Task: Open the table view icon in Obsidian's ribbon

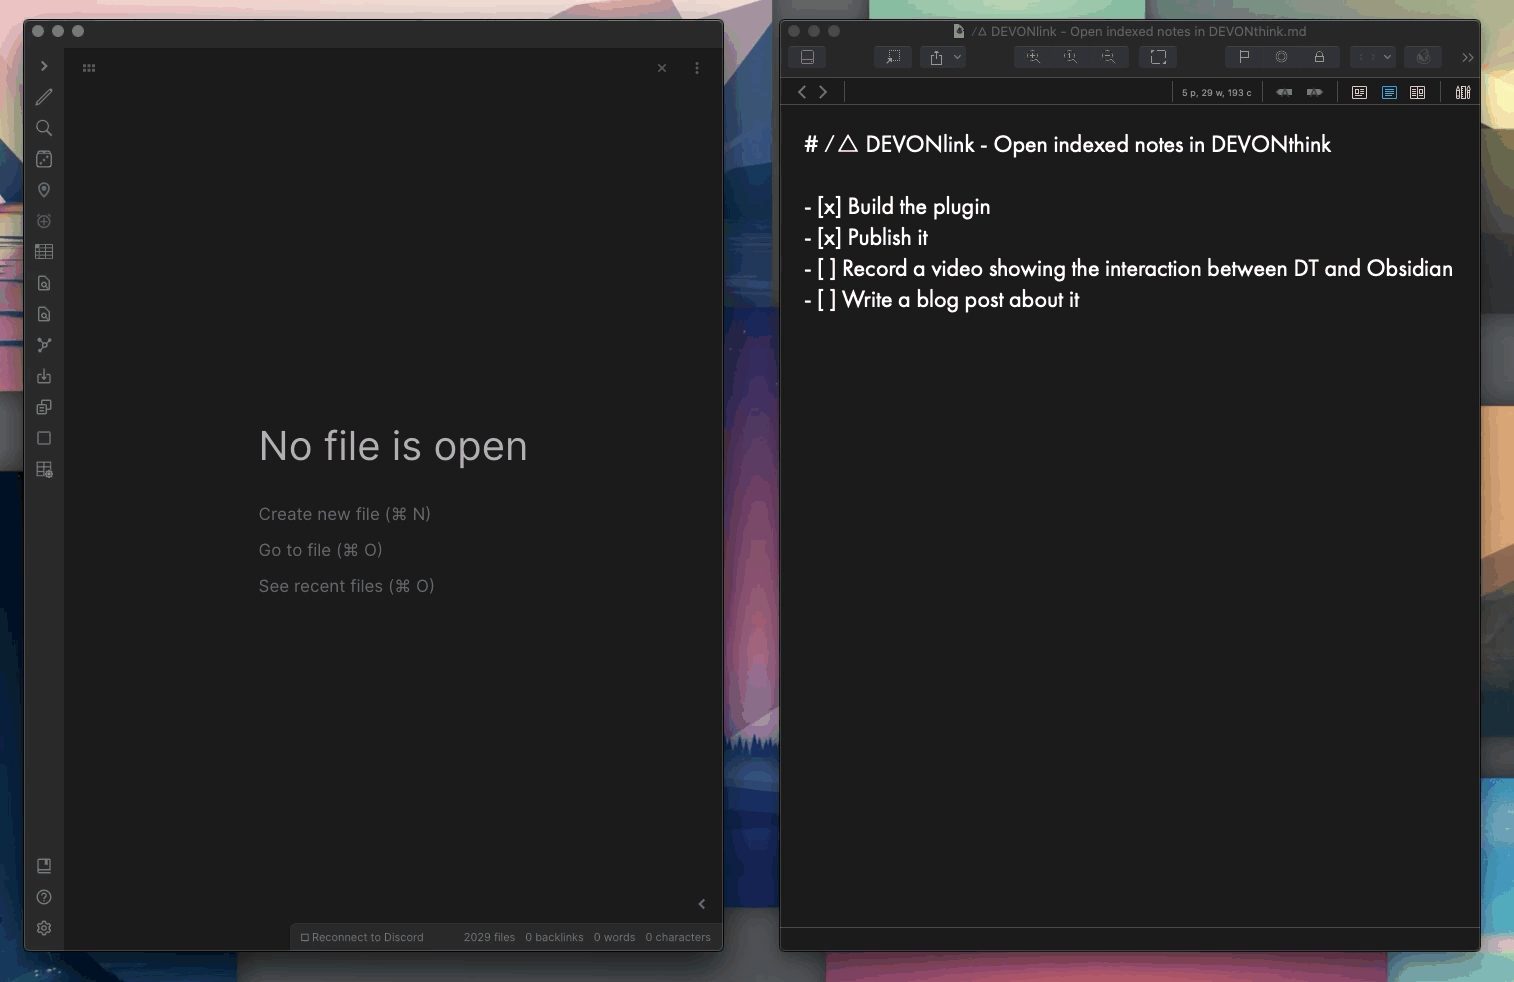Action: coord(44,252)
